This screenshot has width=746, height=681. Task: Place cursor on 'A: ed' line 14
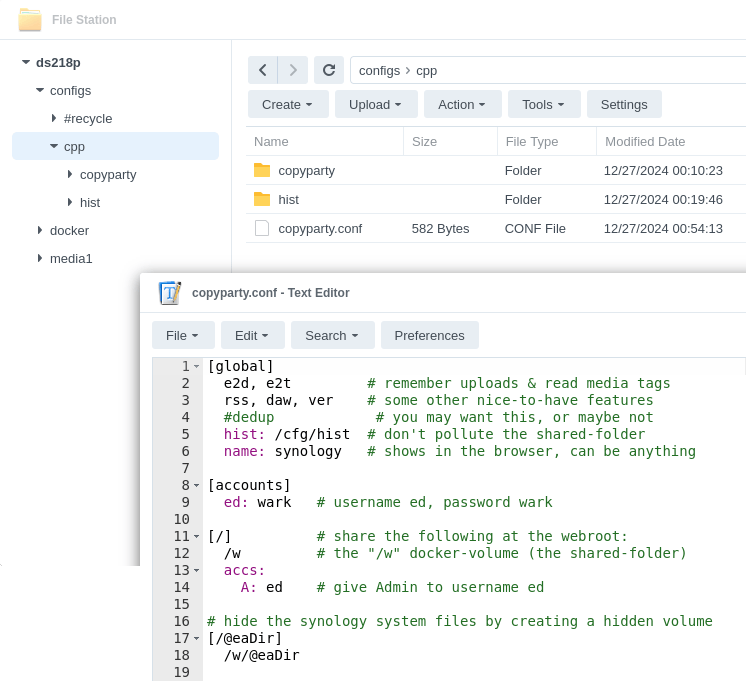pyautogui.click(x=262, y=587)
